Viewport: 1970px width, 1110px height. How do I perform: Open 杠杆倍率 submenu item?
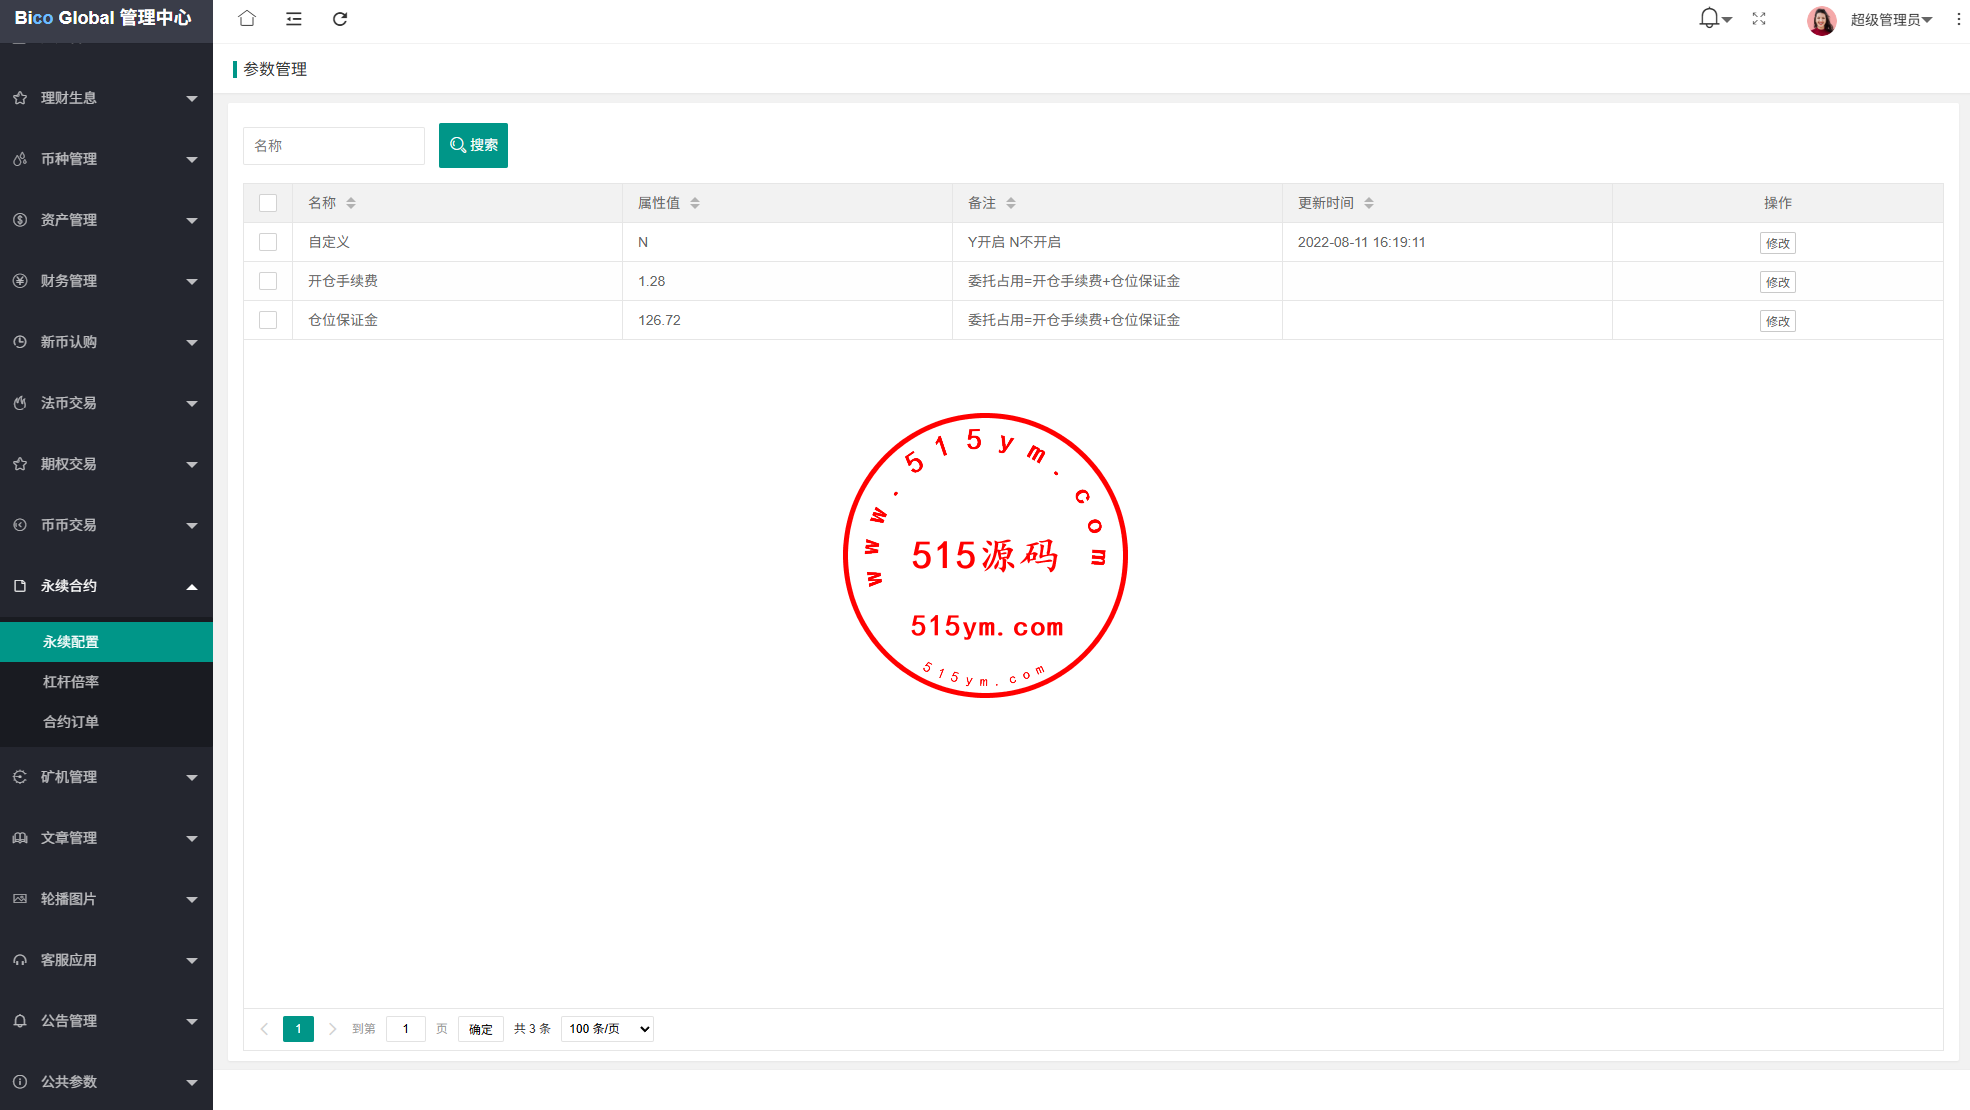[x=71, y=682]
